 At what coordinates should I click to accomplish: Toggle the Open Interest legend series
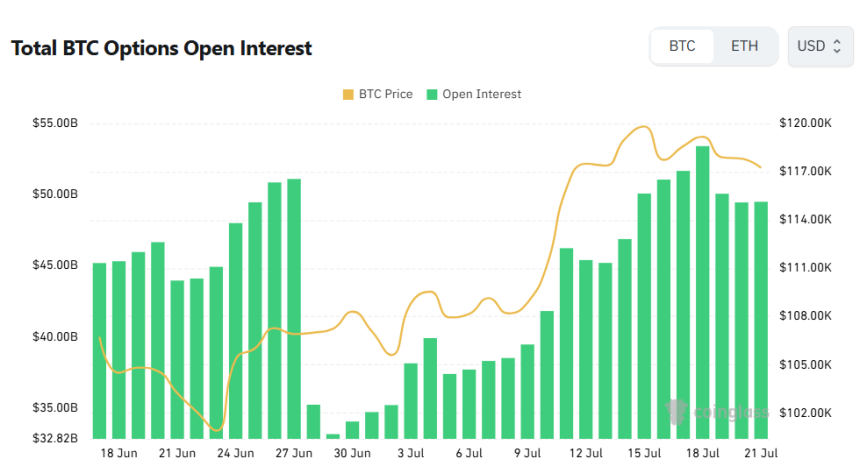coord(474,94)
